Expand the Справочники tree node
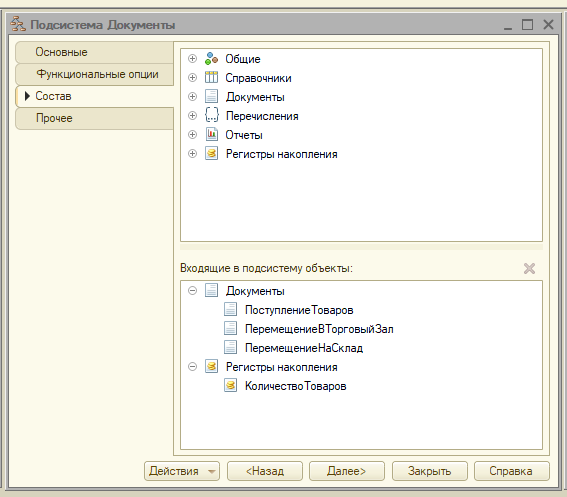This screenshot has width=567, height=497. (x=192, y=77)
